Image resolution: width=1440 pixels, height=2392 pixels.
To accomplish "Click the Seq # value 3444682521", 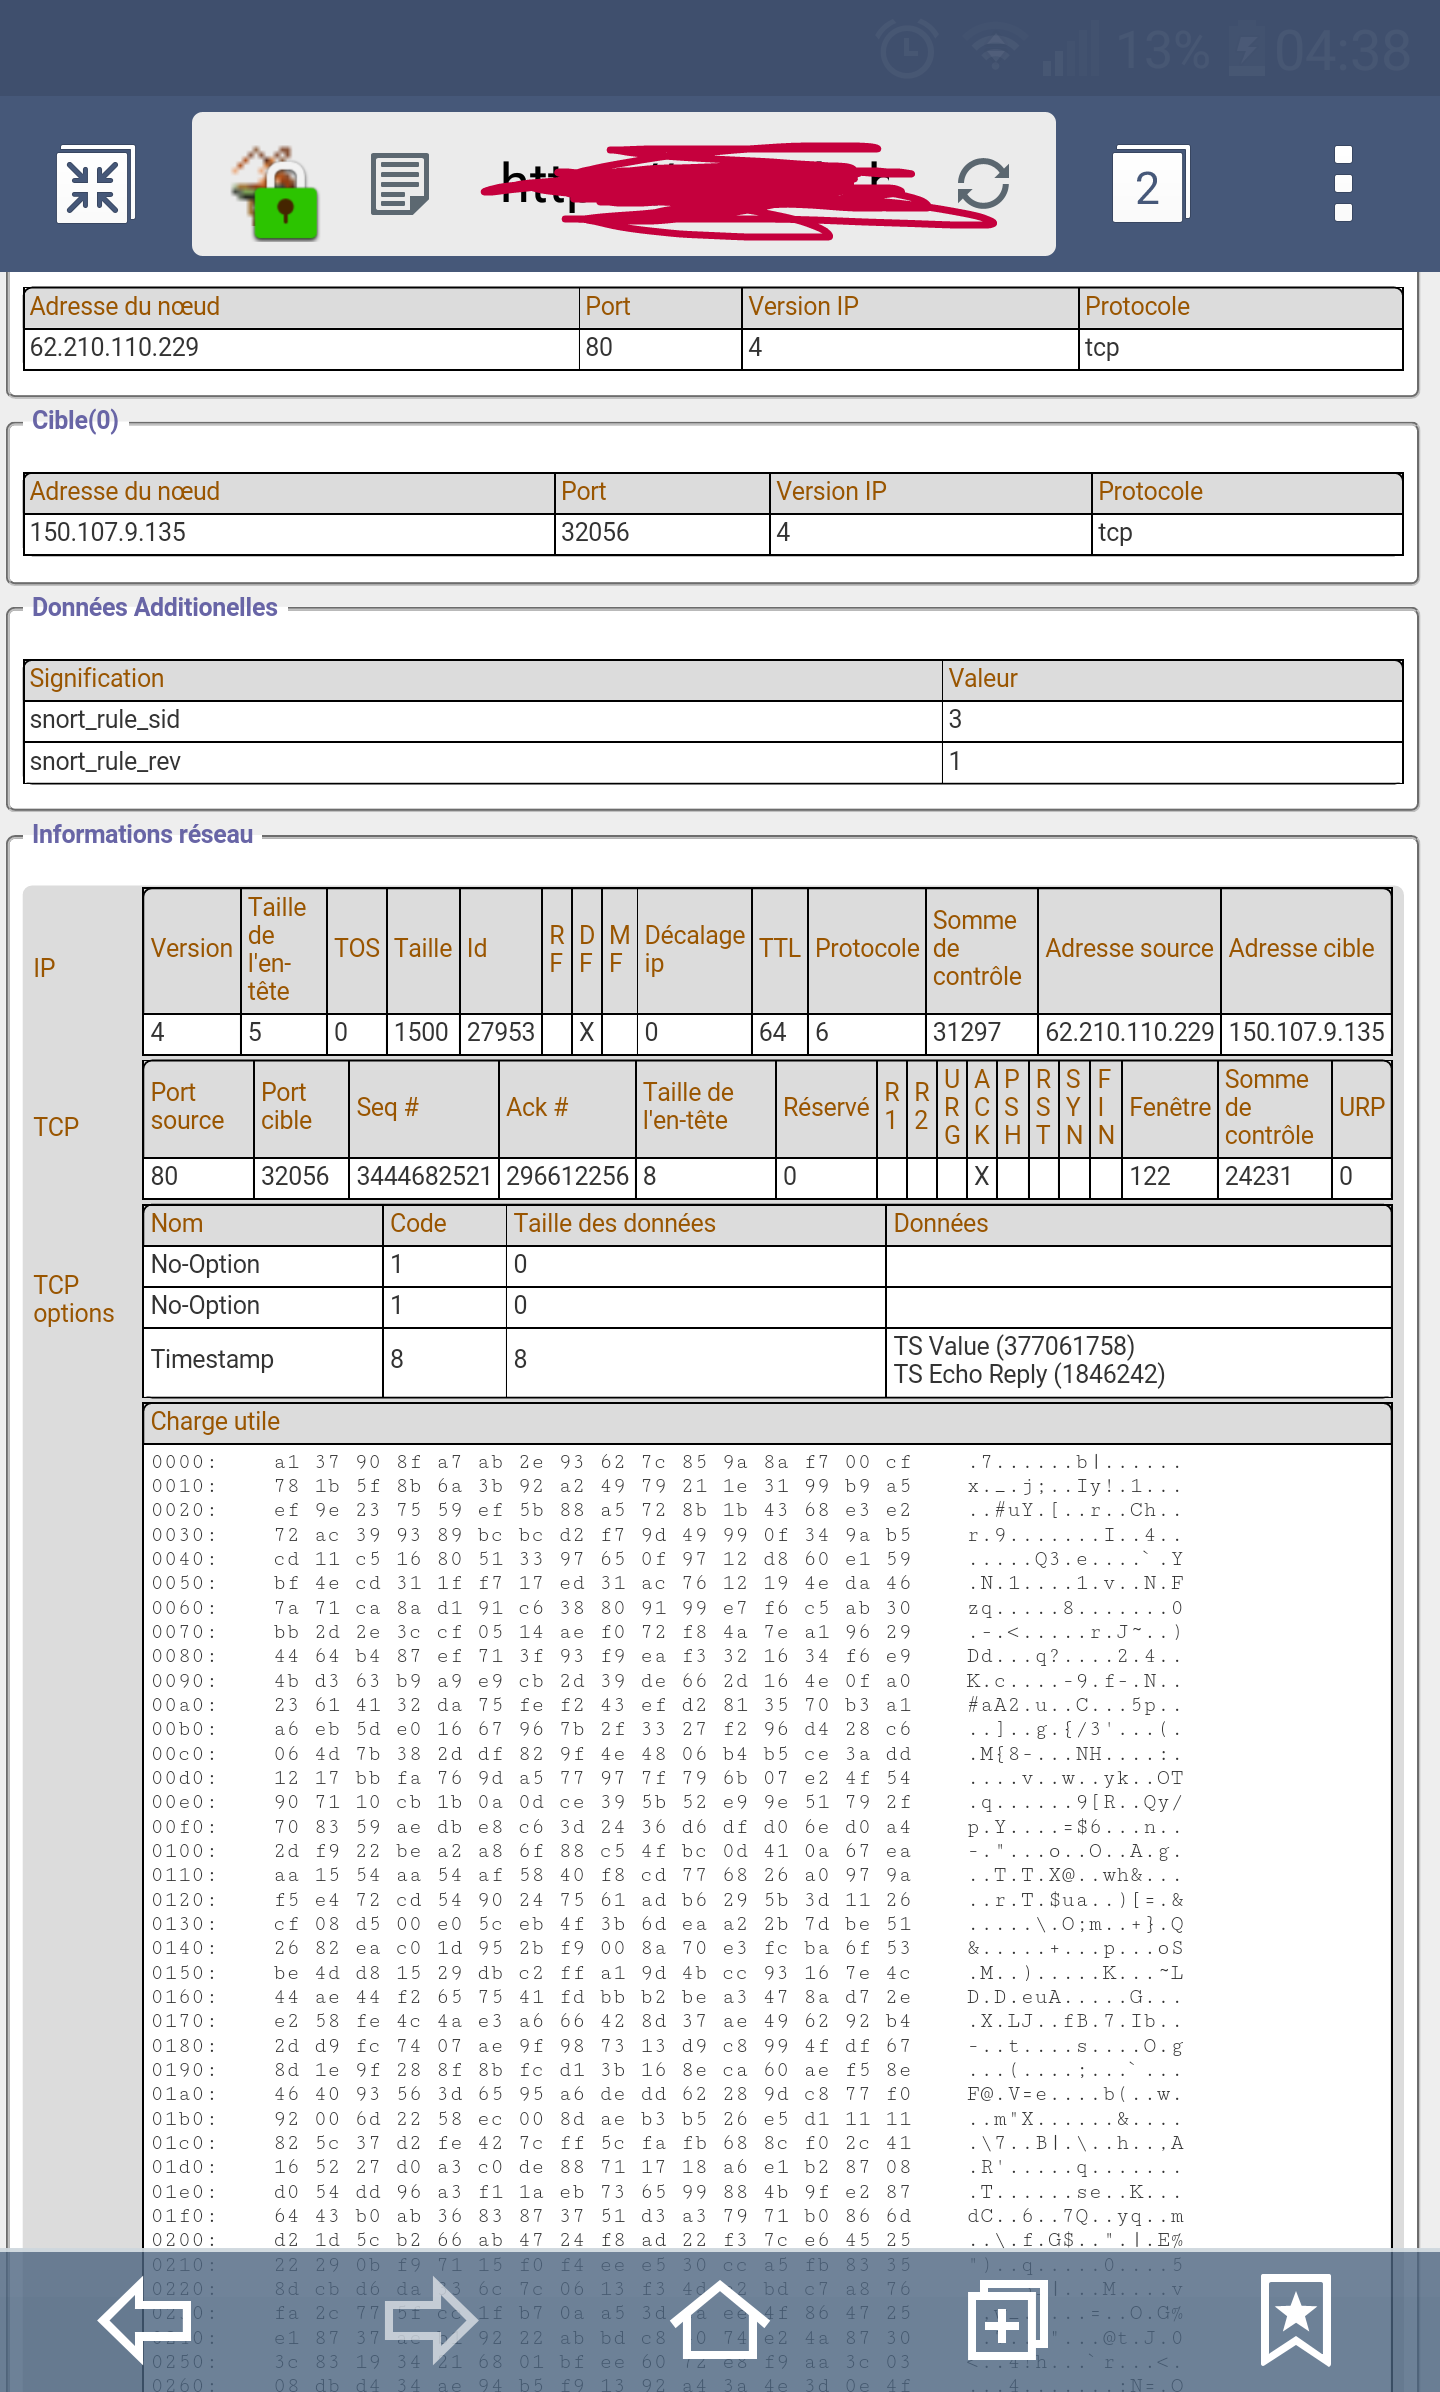I will click(424, 1177).
